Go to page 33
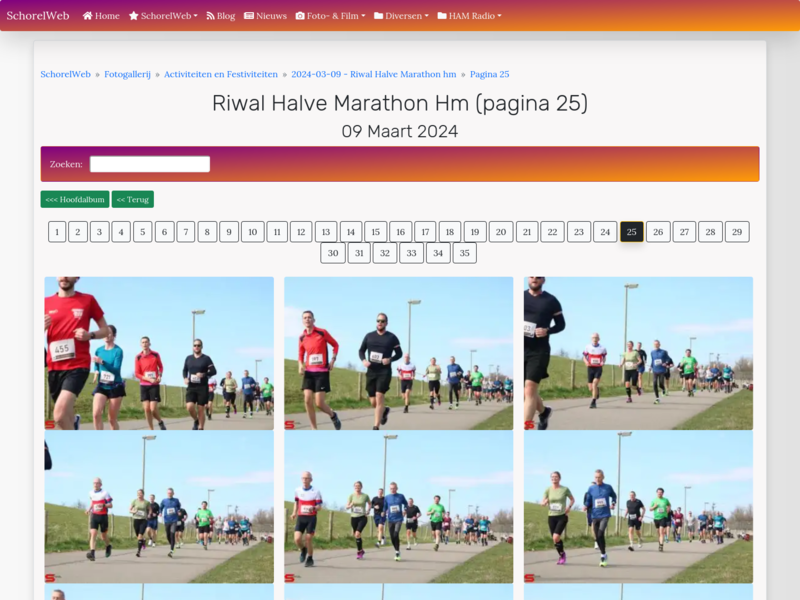The width and height of the screenshot is (800, 600). click(x=412, y=253)
